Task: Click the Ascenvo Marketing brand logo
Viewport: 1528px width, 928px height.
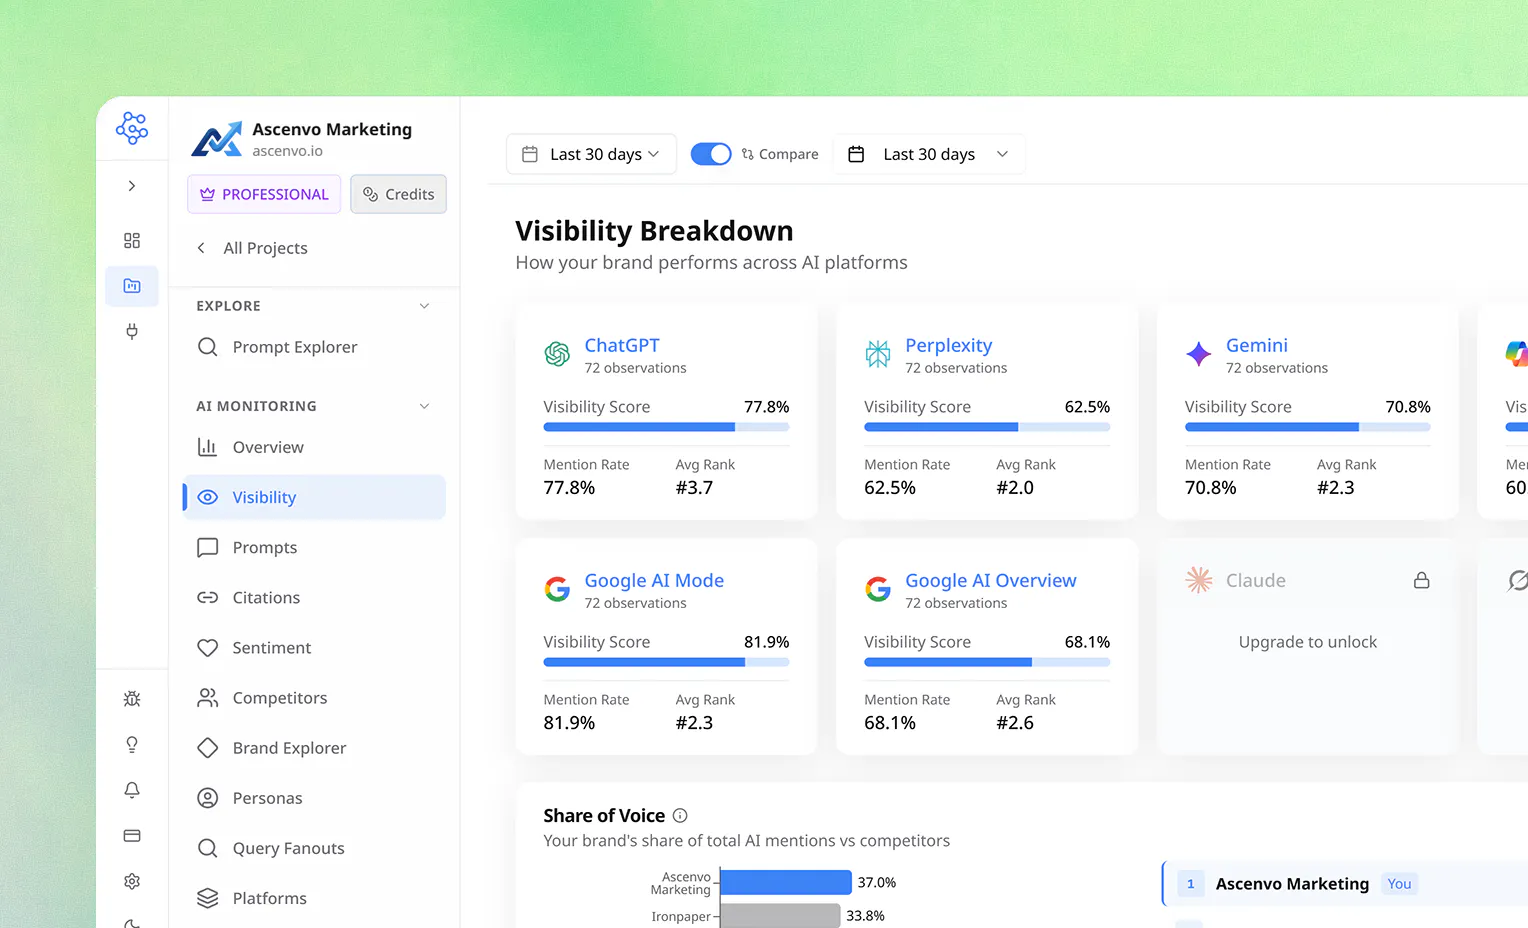Action: pos(217,139)
